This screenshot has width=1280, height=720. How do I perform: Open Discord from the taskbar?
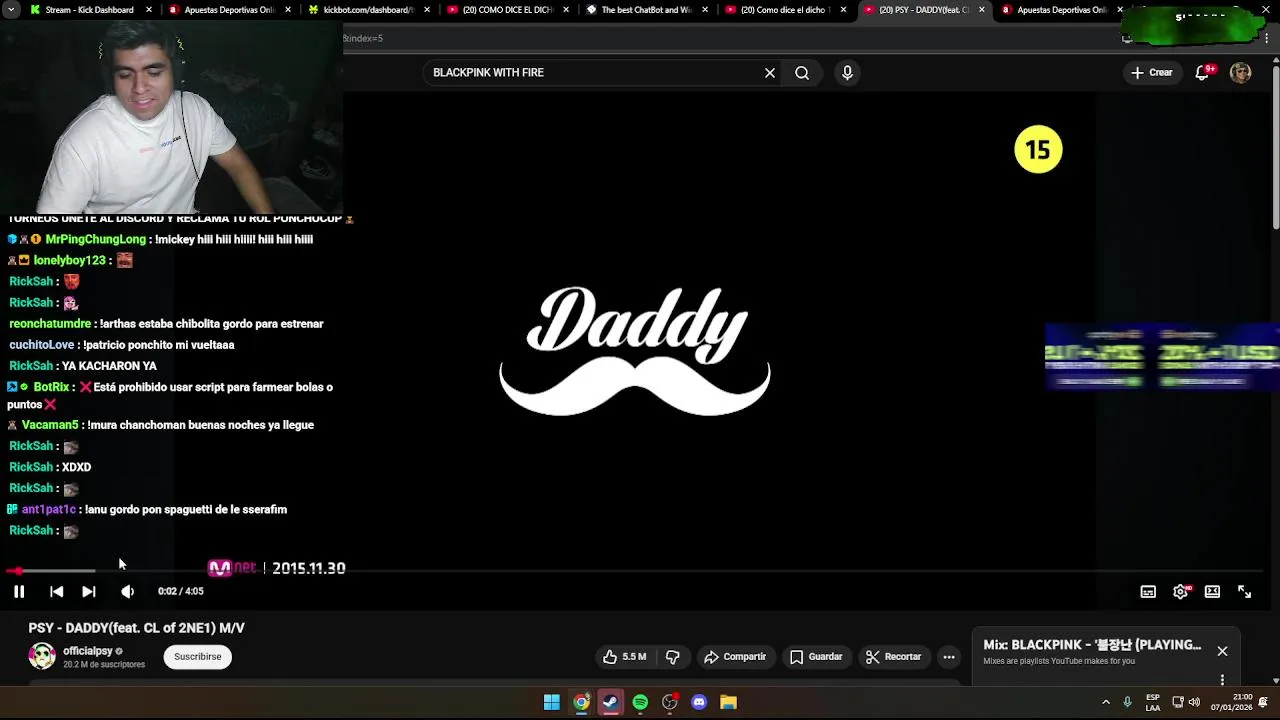pos(699,702)
